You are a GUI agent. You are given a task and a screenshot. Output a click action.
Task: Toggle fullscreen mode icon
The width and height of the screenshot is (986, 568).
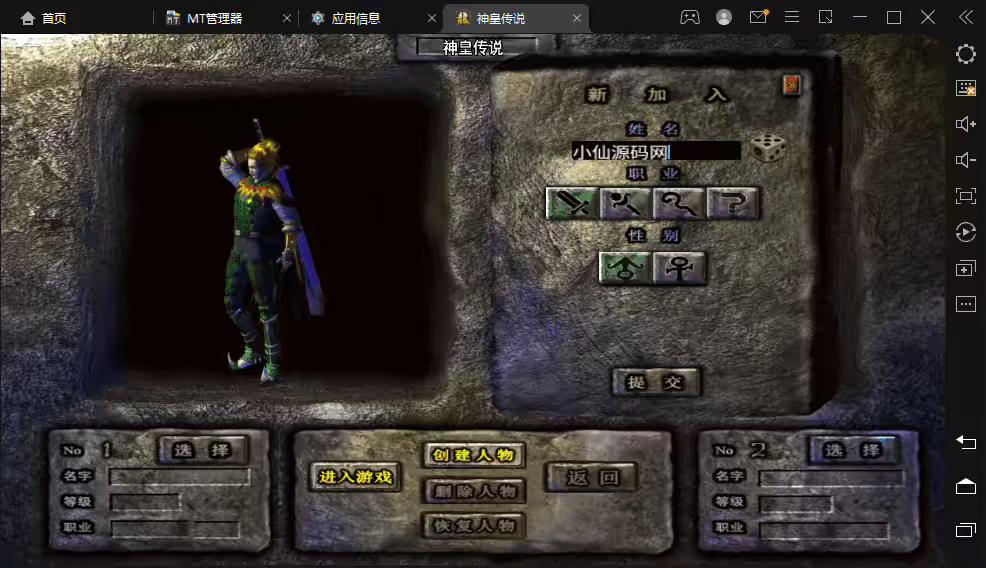pyautogui.click(x=966, y=196)
